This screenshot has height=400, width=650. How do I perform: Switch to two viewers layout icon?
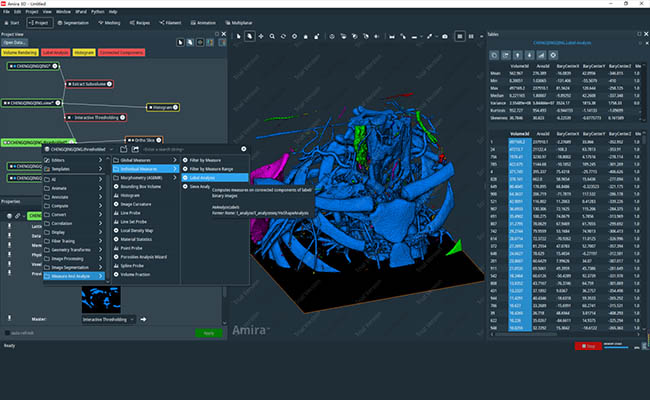click(471, 36)
